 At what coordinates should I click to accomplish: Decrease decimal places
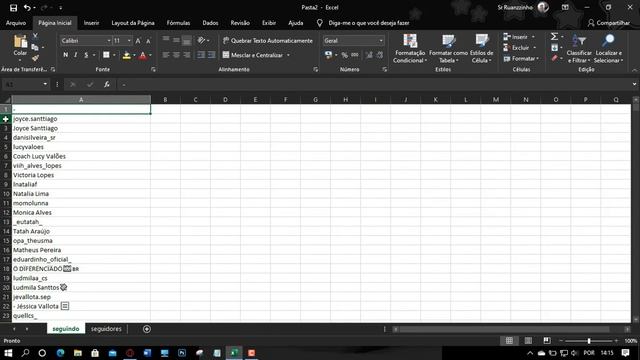pyautogui.click(x=380, y=55)
